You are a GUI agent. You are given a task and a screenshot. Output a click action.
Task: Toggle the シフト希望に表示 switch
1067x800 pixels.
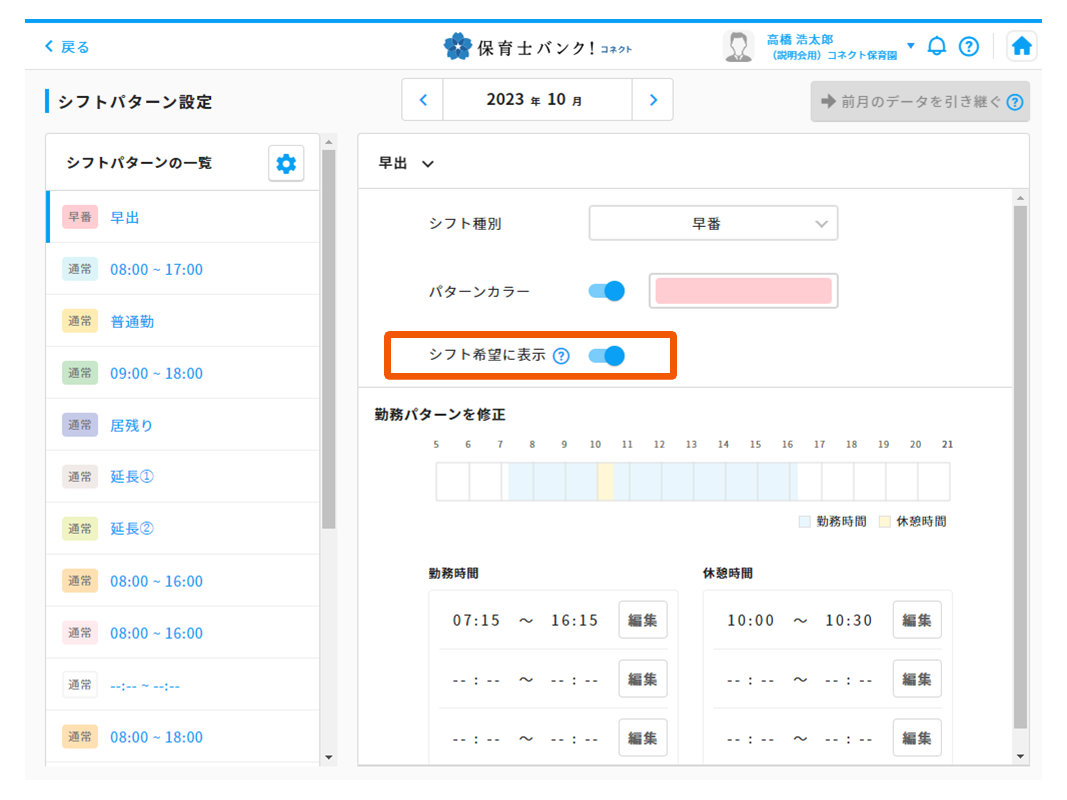point(607,355)
